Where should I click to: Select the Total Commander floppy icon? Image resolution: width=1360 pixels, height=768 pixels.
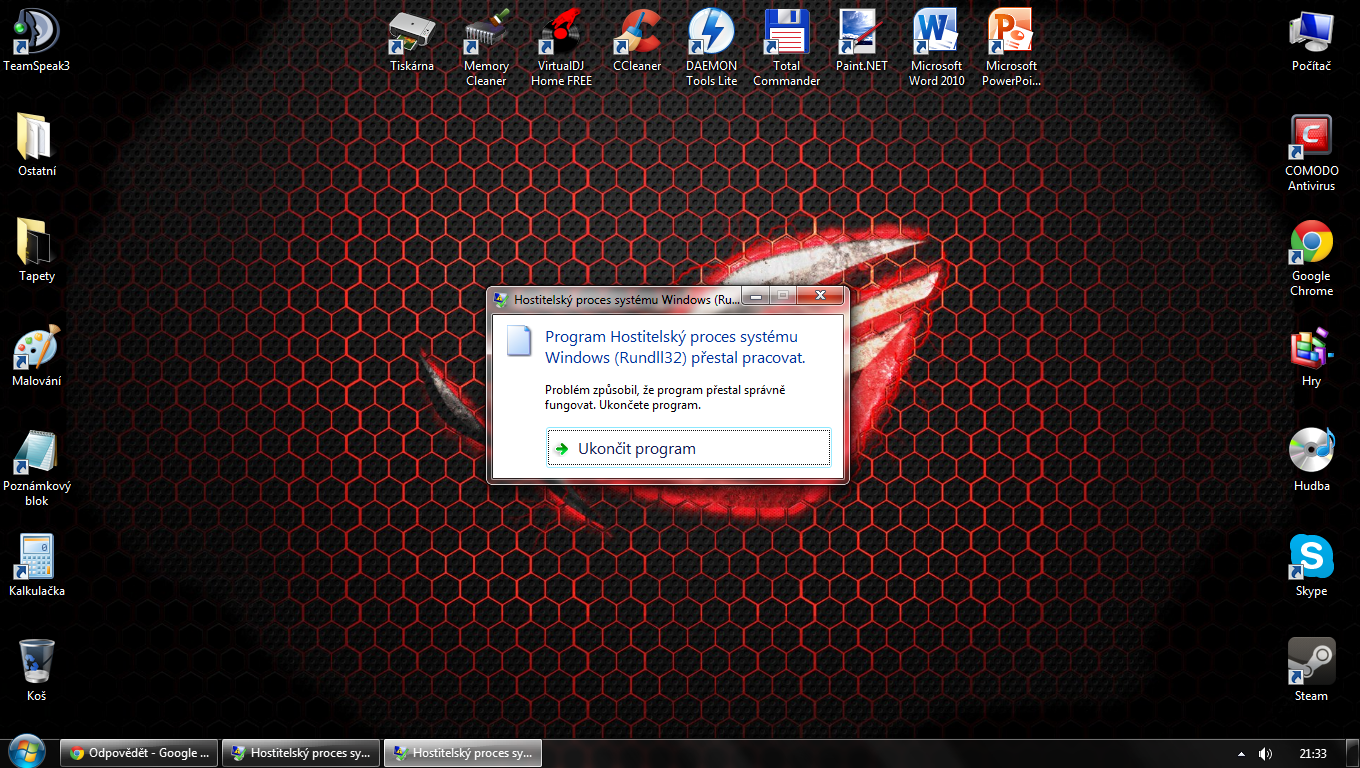click(x=786, y=47)
